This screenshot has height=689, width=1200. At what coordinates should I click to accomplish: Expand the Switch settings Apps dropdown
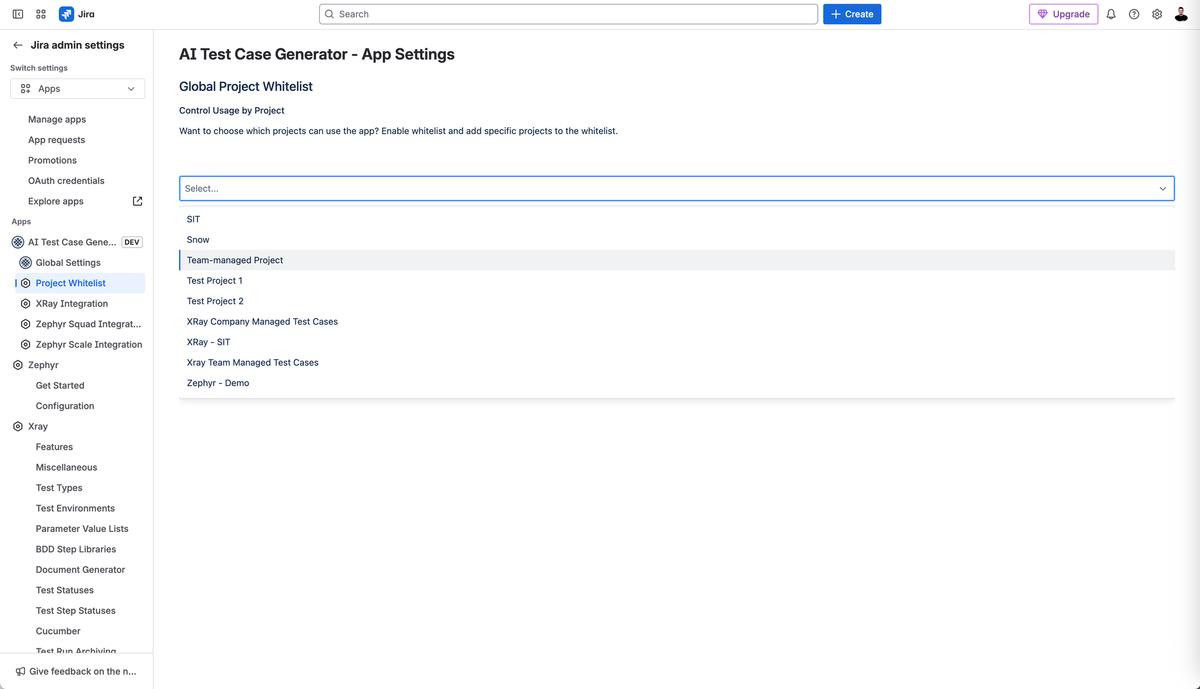tap(77, 88)
